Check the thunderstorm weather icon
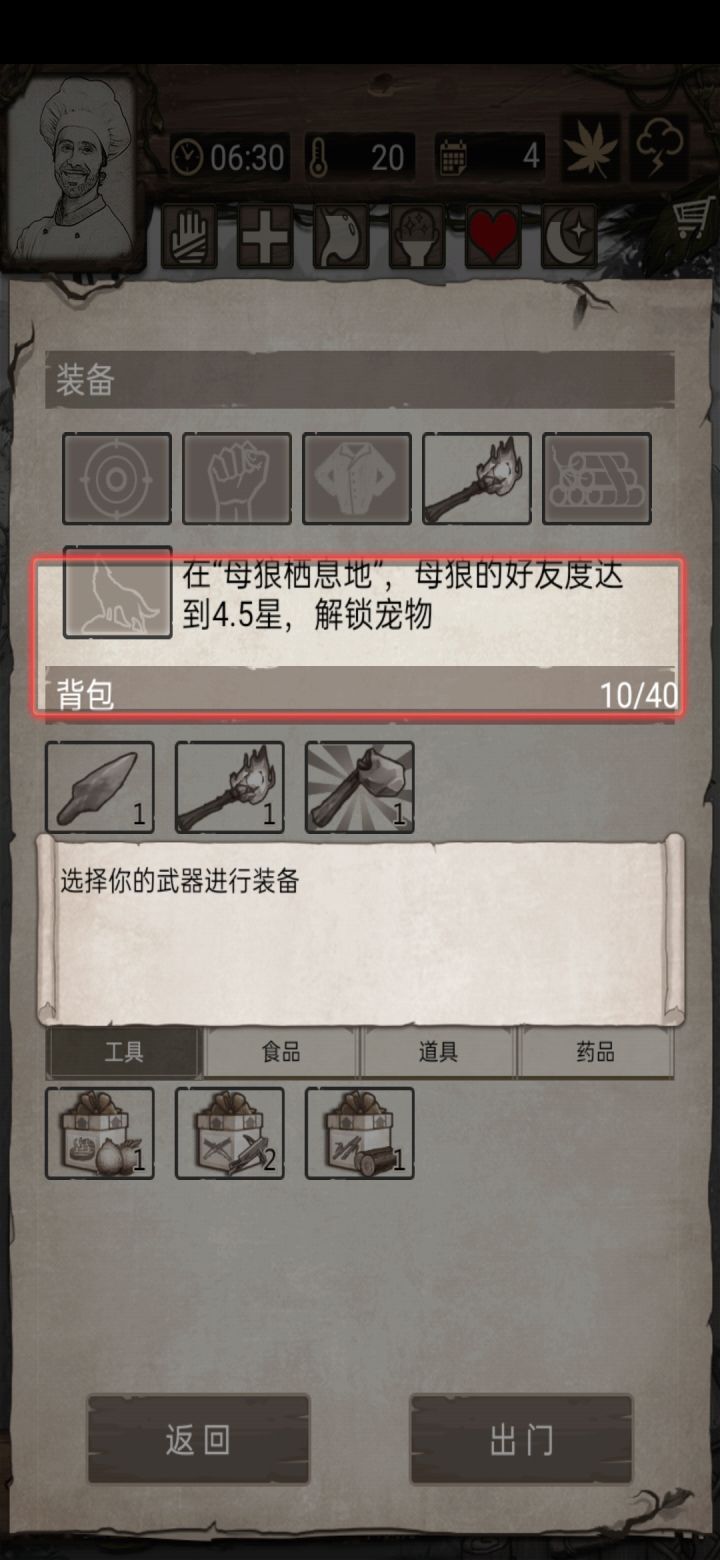The image size is (720, 1560). pos(659,149)
